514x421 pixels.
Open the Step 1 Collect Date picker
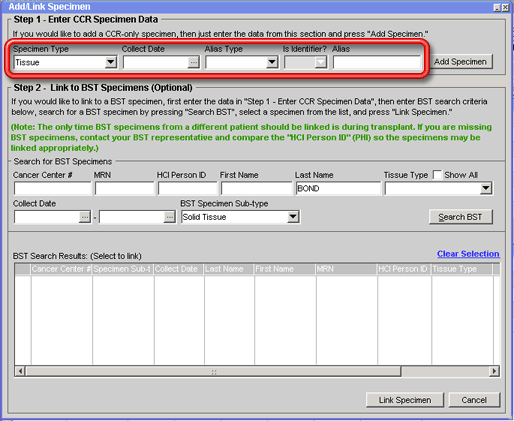(193, 62)
